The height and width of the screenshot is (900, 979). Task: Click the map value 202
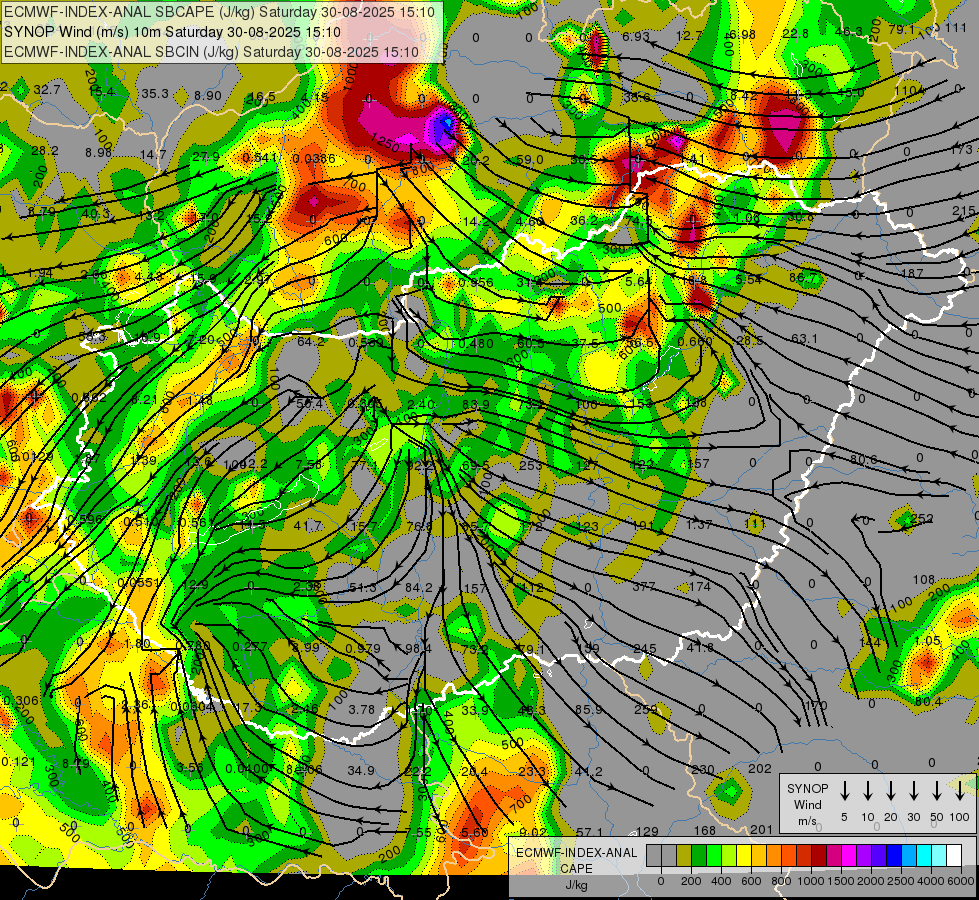tap(760, 768)
